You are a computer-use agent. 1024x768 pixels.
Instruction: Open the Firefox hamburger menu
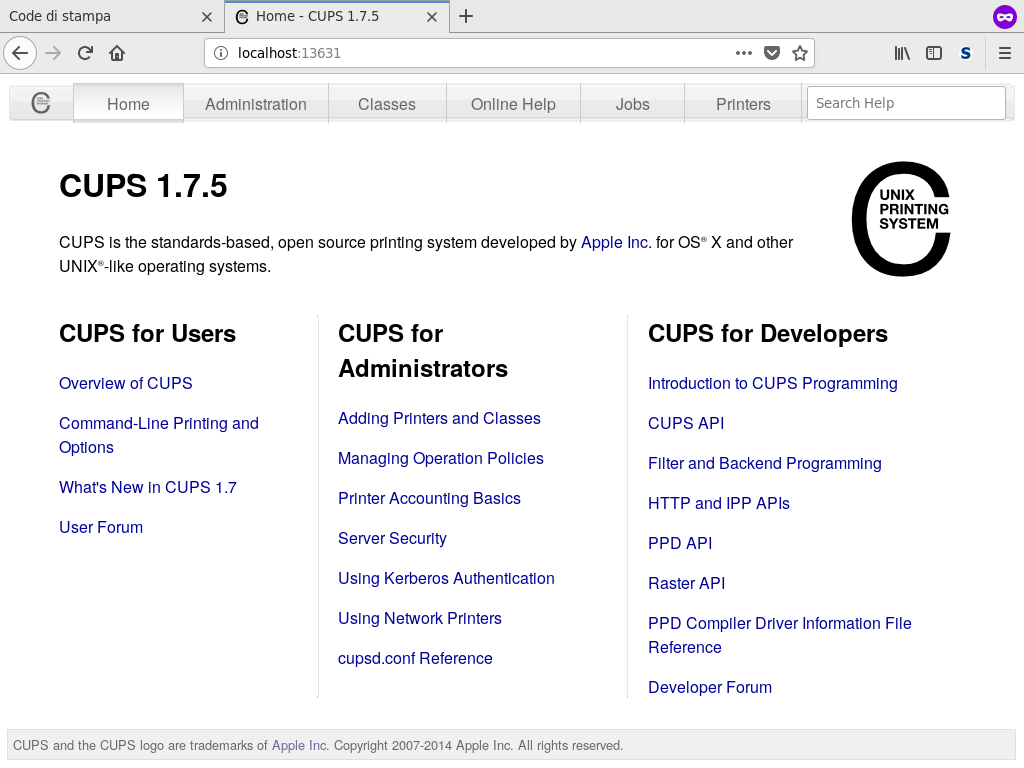point(1004,53)
